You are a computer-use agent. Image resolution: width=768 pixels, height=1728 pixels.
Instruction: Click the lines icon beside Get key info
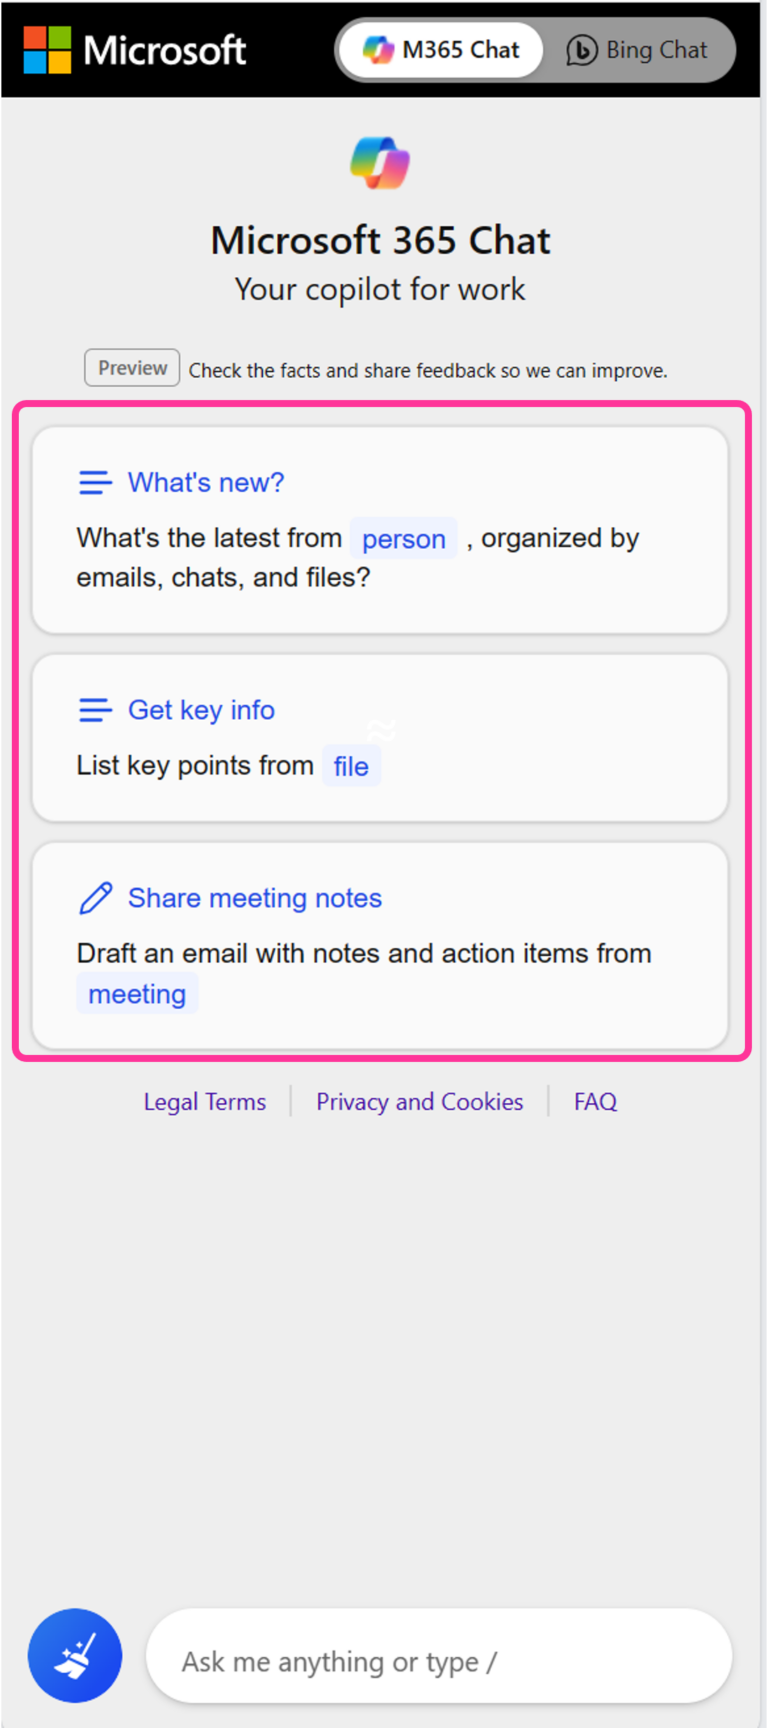pyautogui.click(x=95, y=710)
